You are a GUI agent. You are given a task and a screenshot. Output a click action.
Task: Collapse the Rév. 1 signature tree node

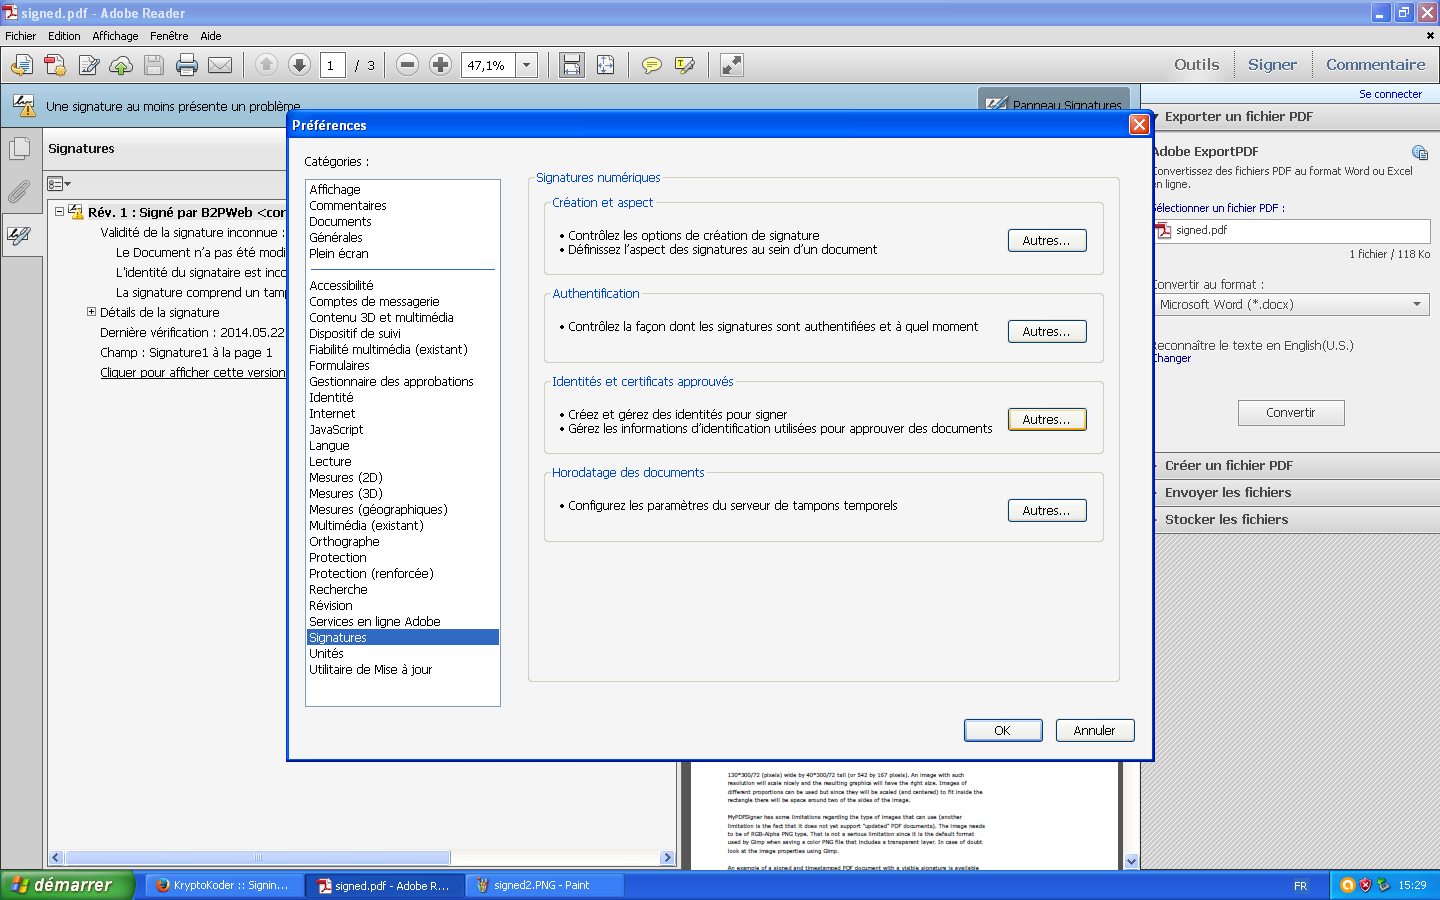pyautogui.click(x=60, y=212)
